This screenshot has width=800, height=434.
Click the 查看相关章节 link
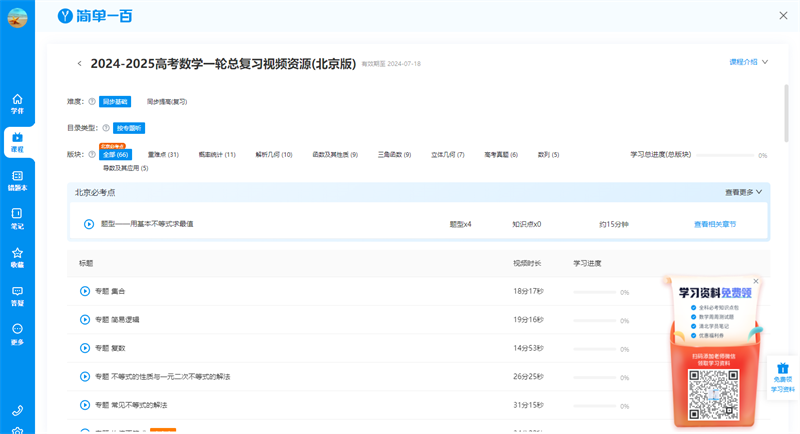click(715, 225)
